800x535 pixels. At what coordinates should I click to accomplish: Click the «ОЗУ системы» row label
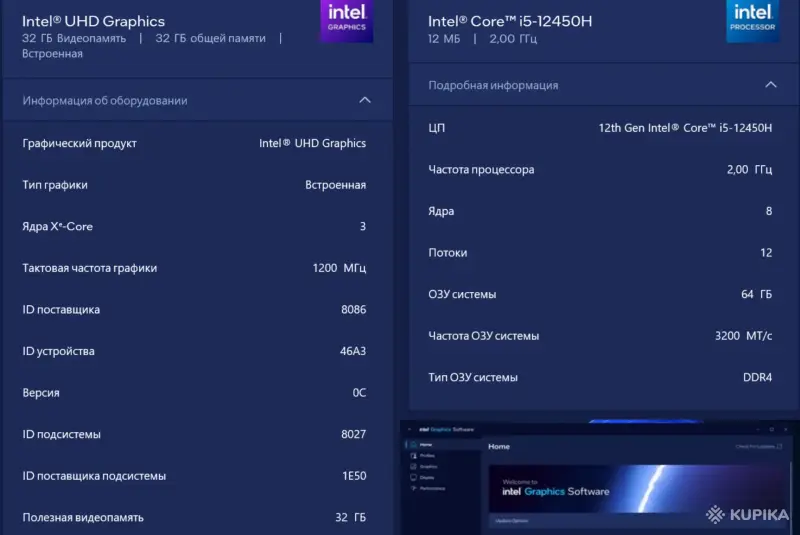point(462,294)
